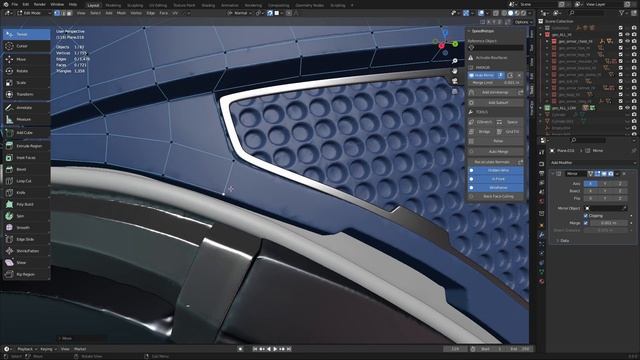Toggle Mirror axis X button
Screen dimensions: 640x360
pyautogui.click(x=590, y=184)
